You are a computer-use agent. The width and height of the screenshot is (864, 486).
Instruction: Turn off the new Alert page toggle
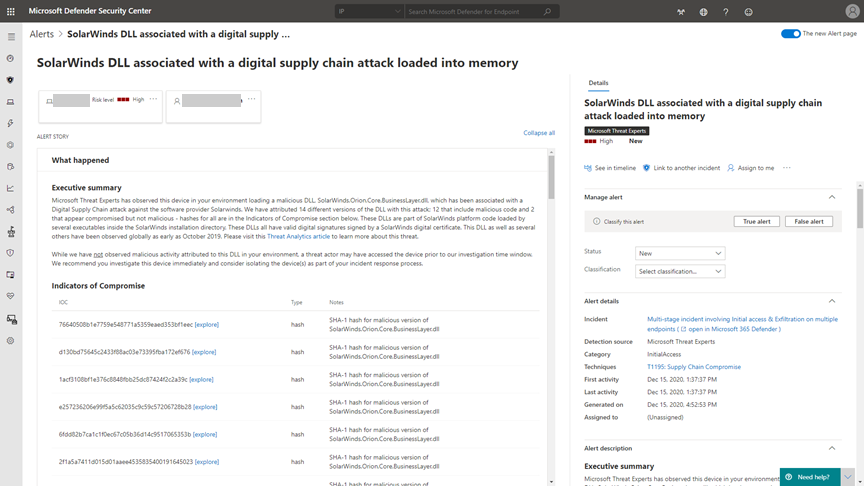[790, 34]
